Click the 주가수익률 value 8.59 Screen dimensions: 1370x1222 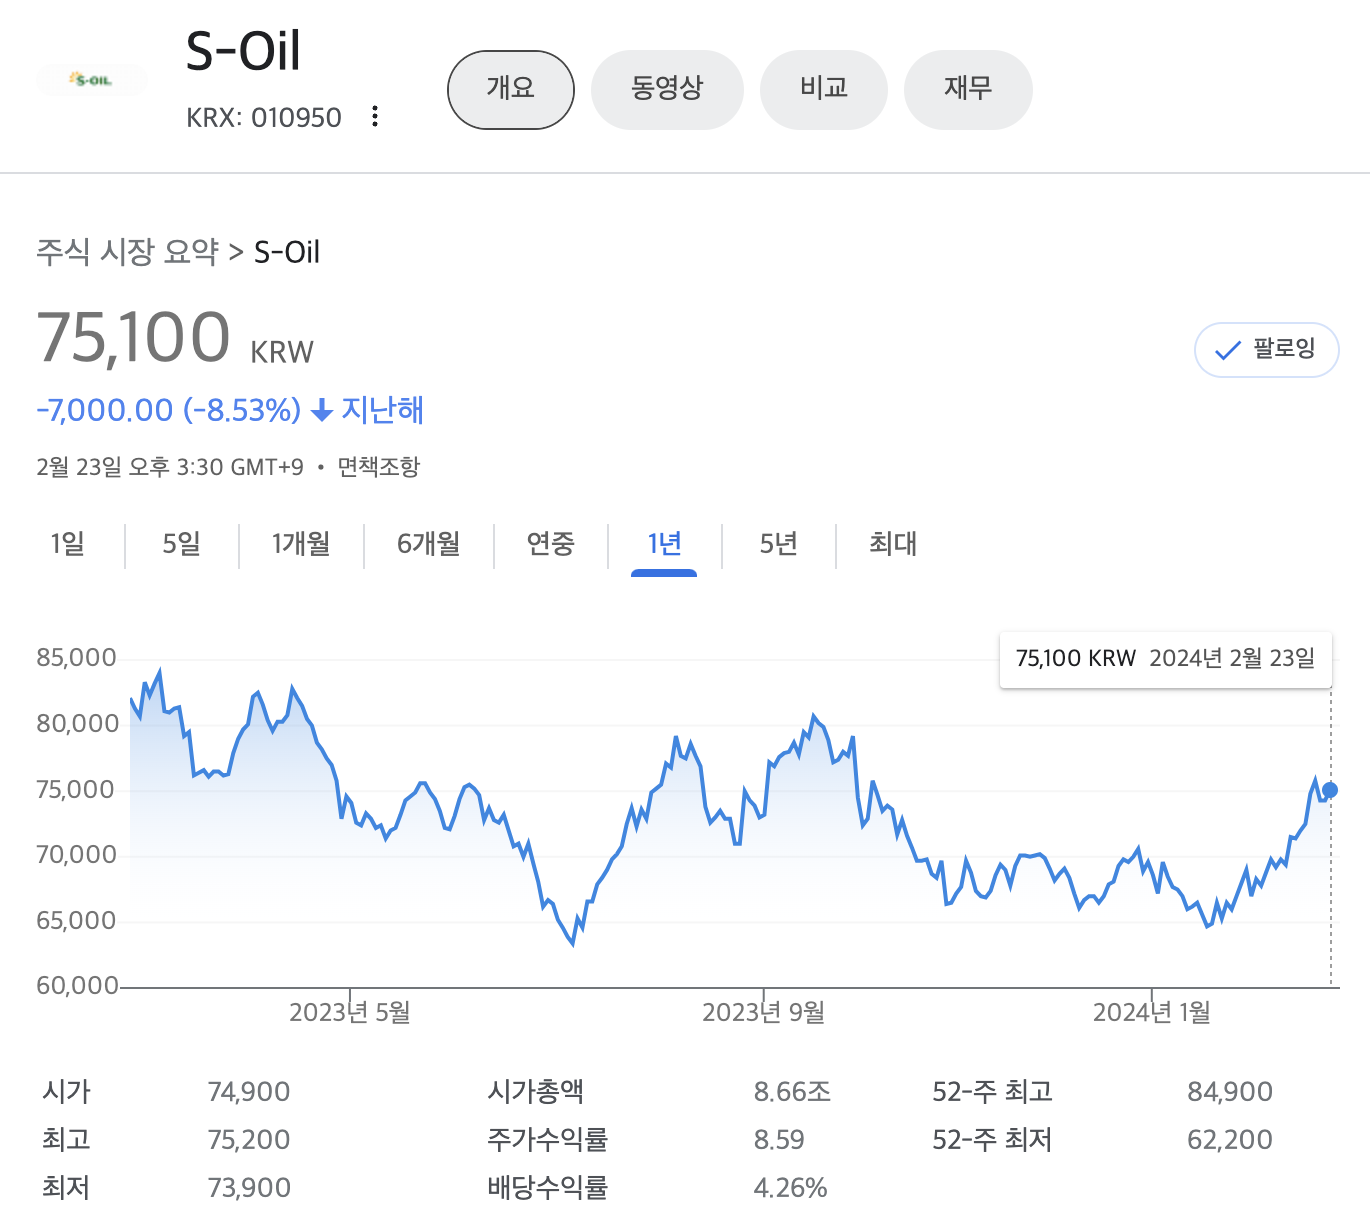pos(779,1140)
